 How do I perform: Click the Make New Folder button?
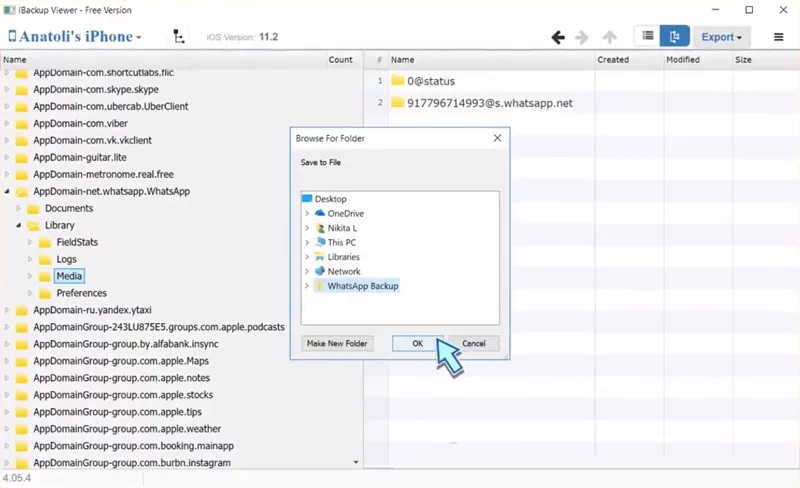pyautogui.click(x=337, y=343)
